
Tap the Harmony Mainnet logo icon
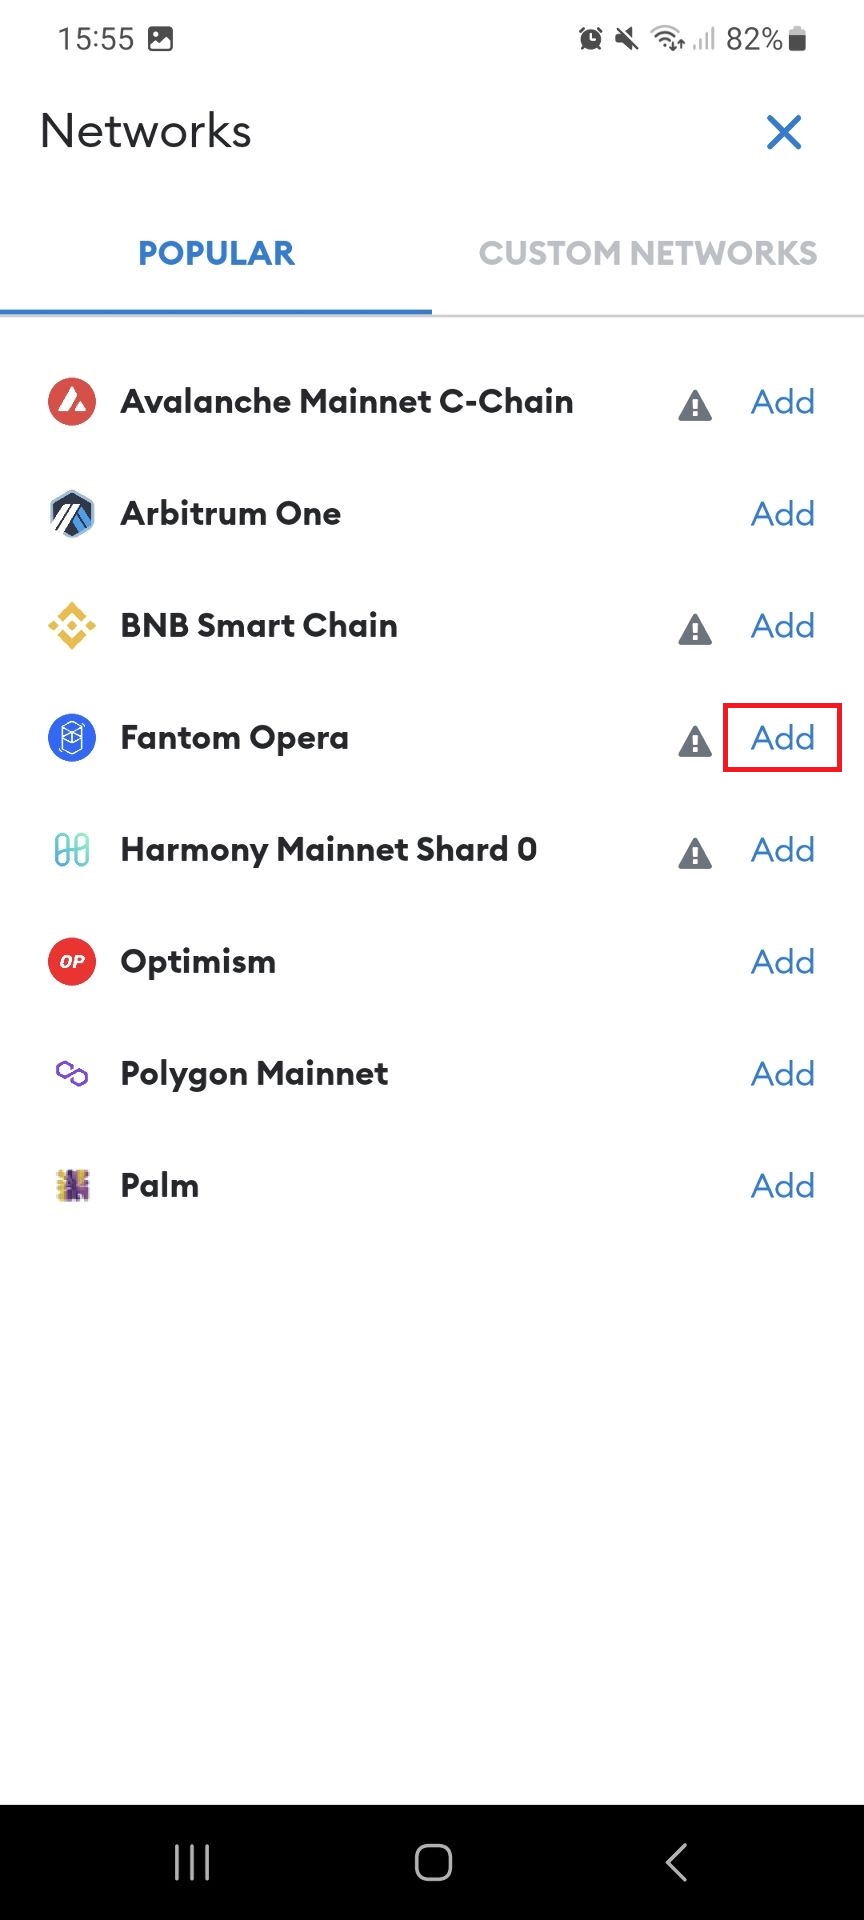72,850
